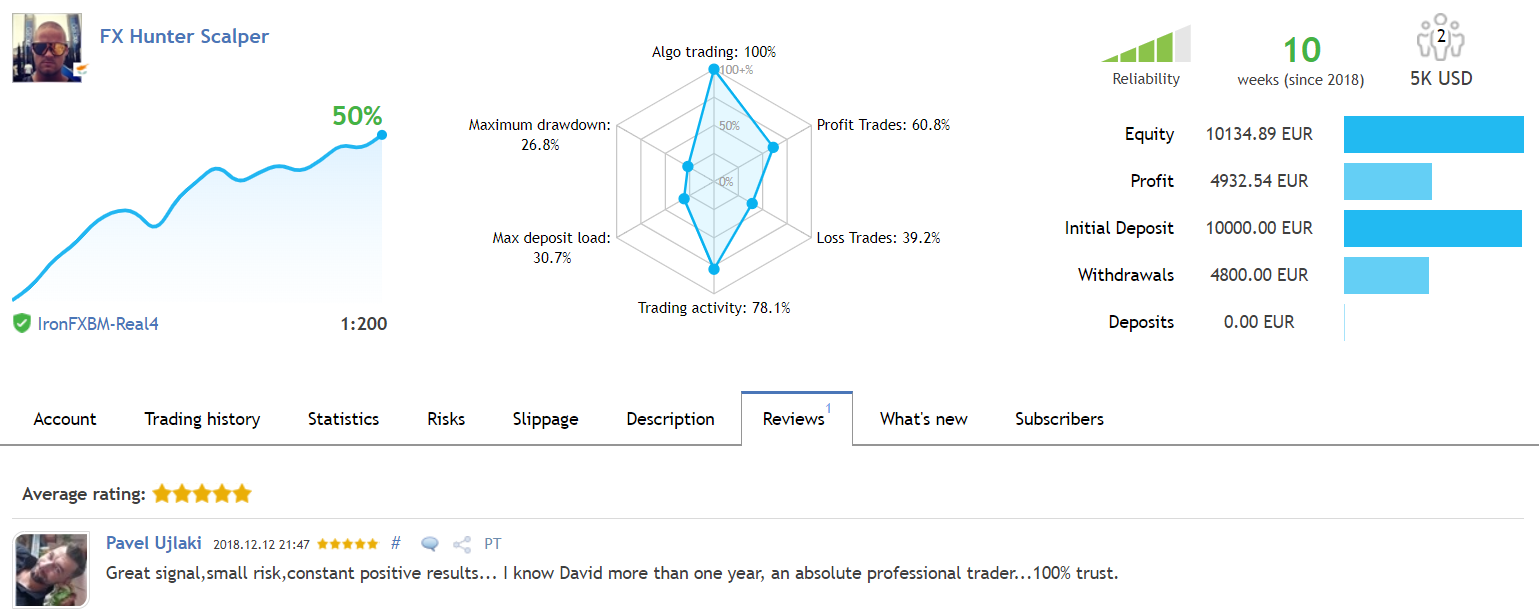
Task: Switch to Trading history tab
Action: pos(202,419)
